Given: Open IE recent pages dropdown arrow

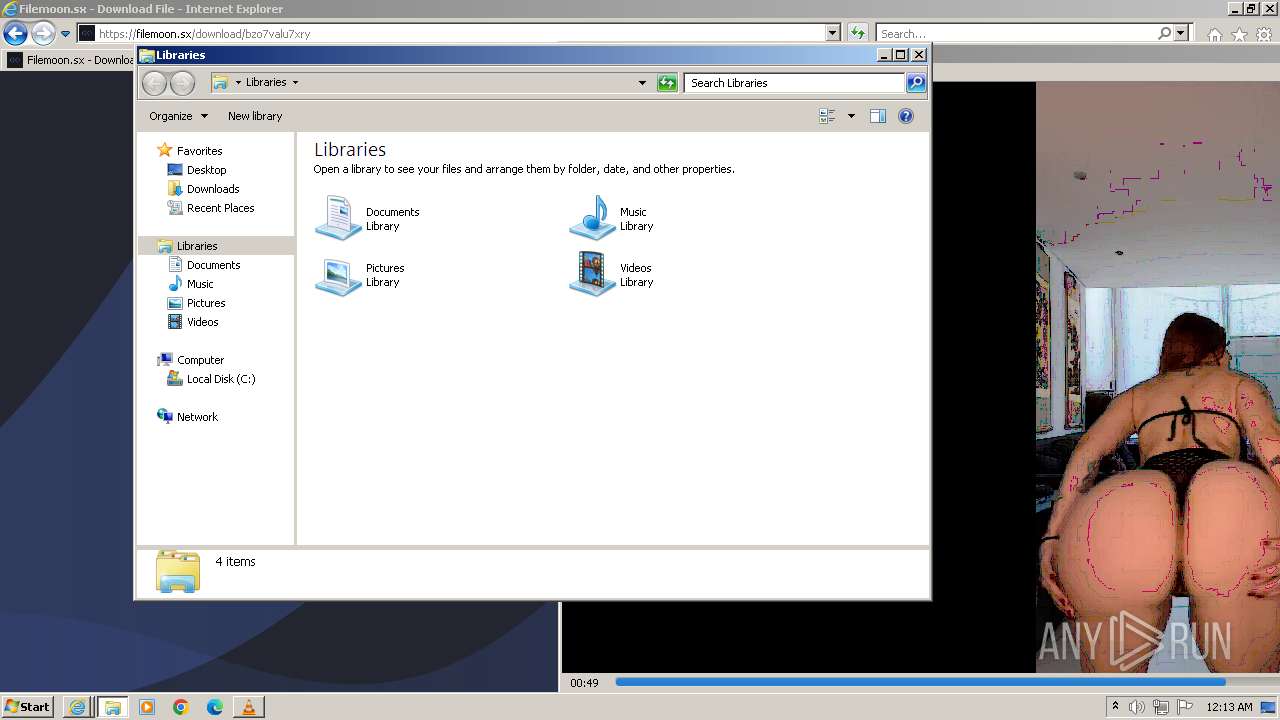Looking at the screenshot, I should click(65, 34).
